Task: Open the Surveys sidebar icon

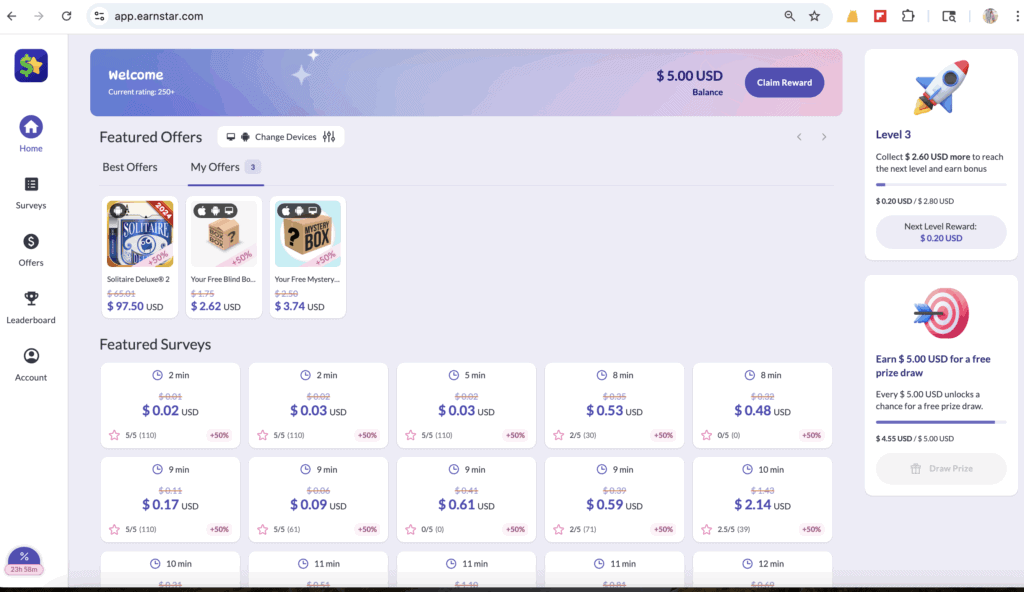Action: coord(31,184)
